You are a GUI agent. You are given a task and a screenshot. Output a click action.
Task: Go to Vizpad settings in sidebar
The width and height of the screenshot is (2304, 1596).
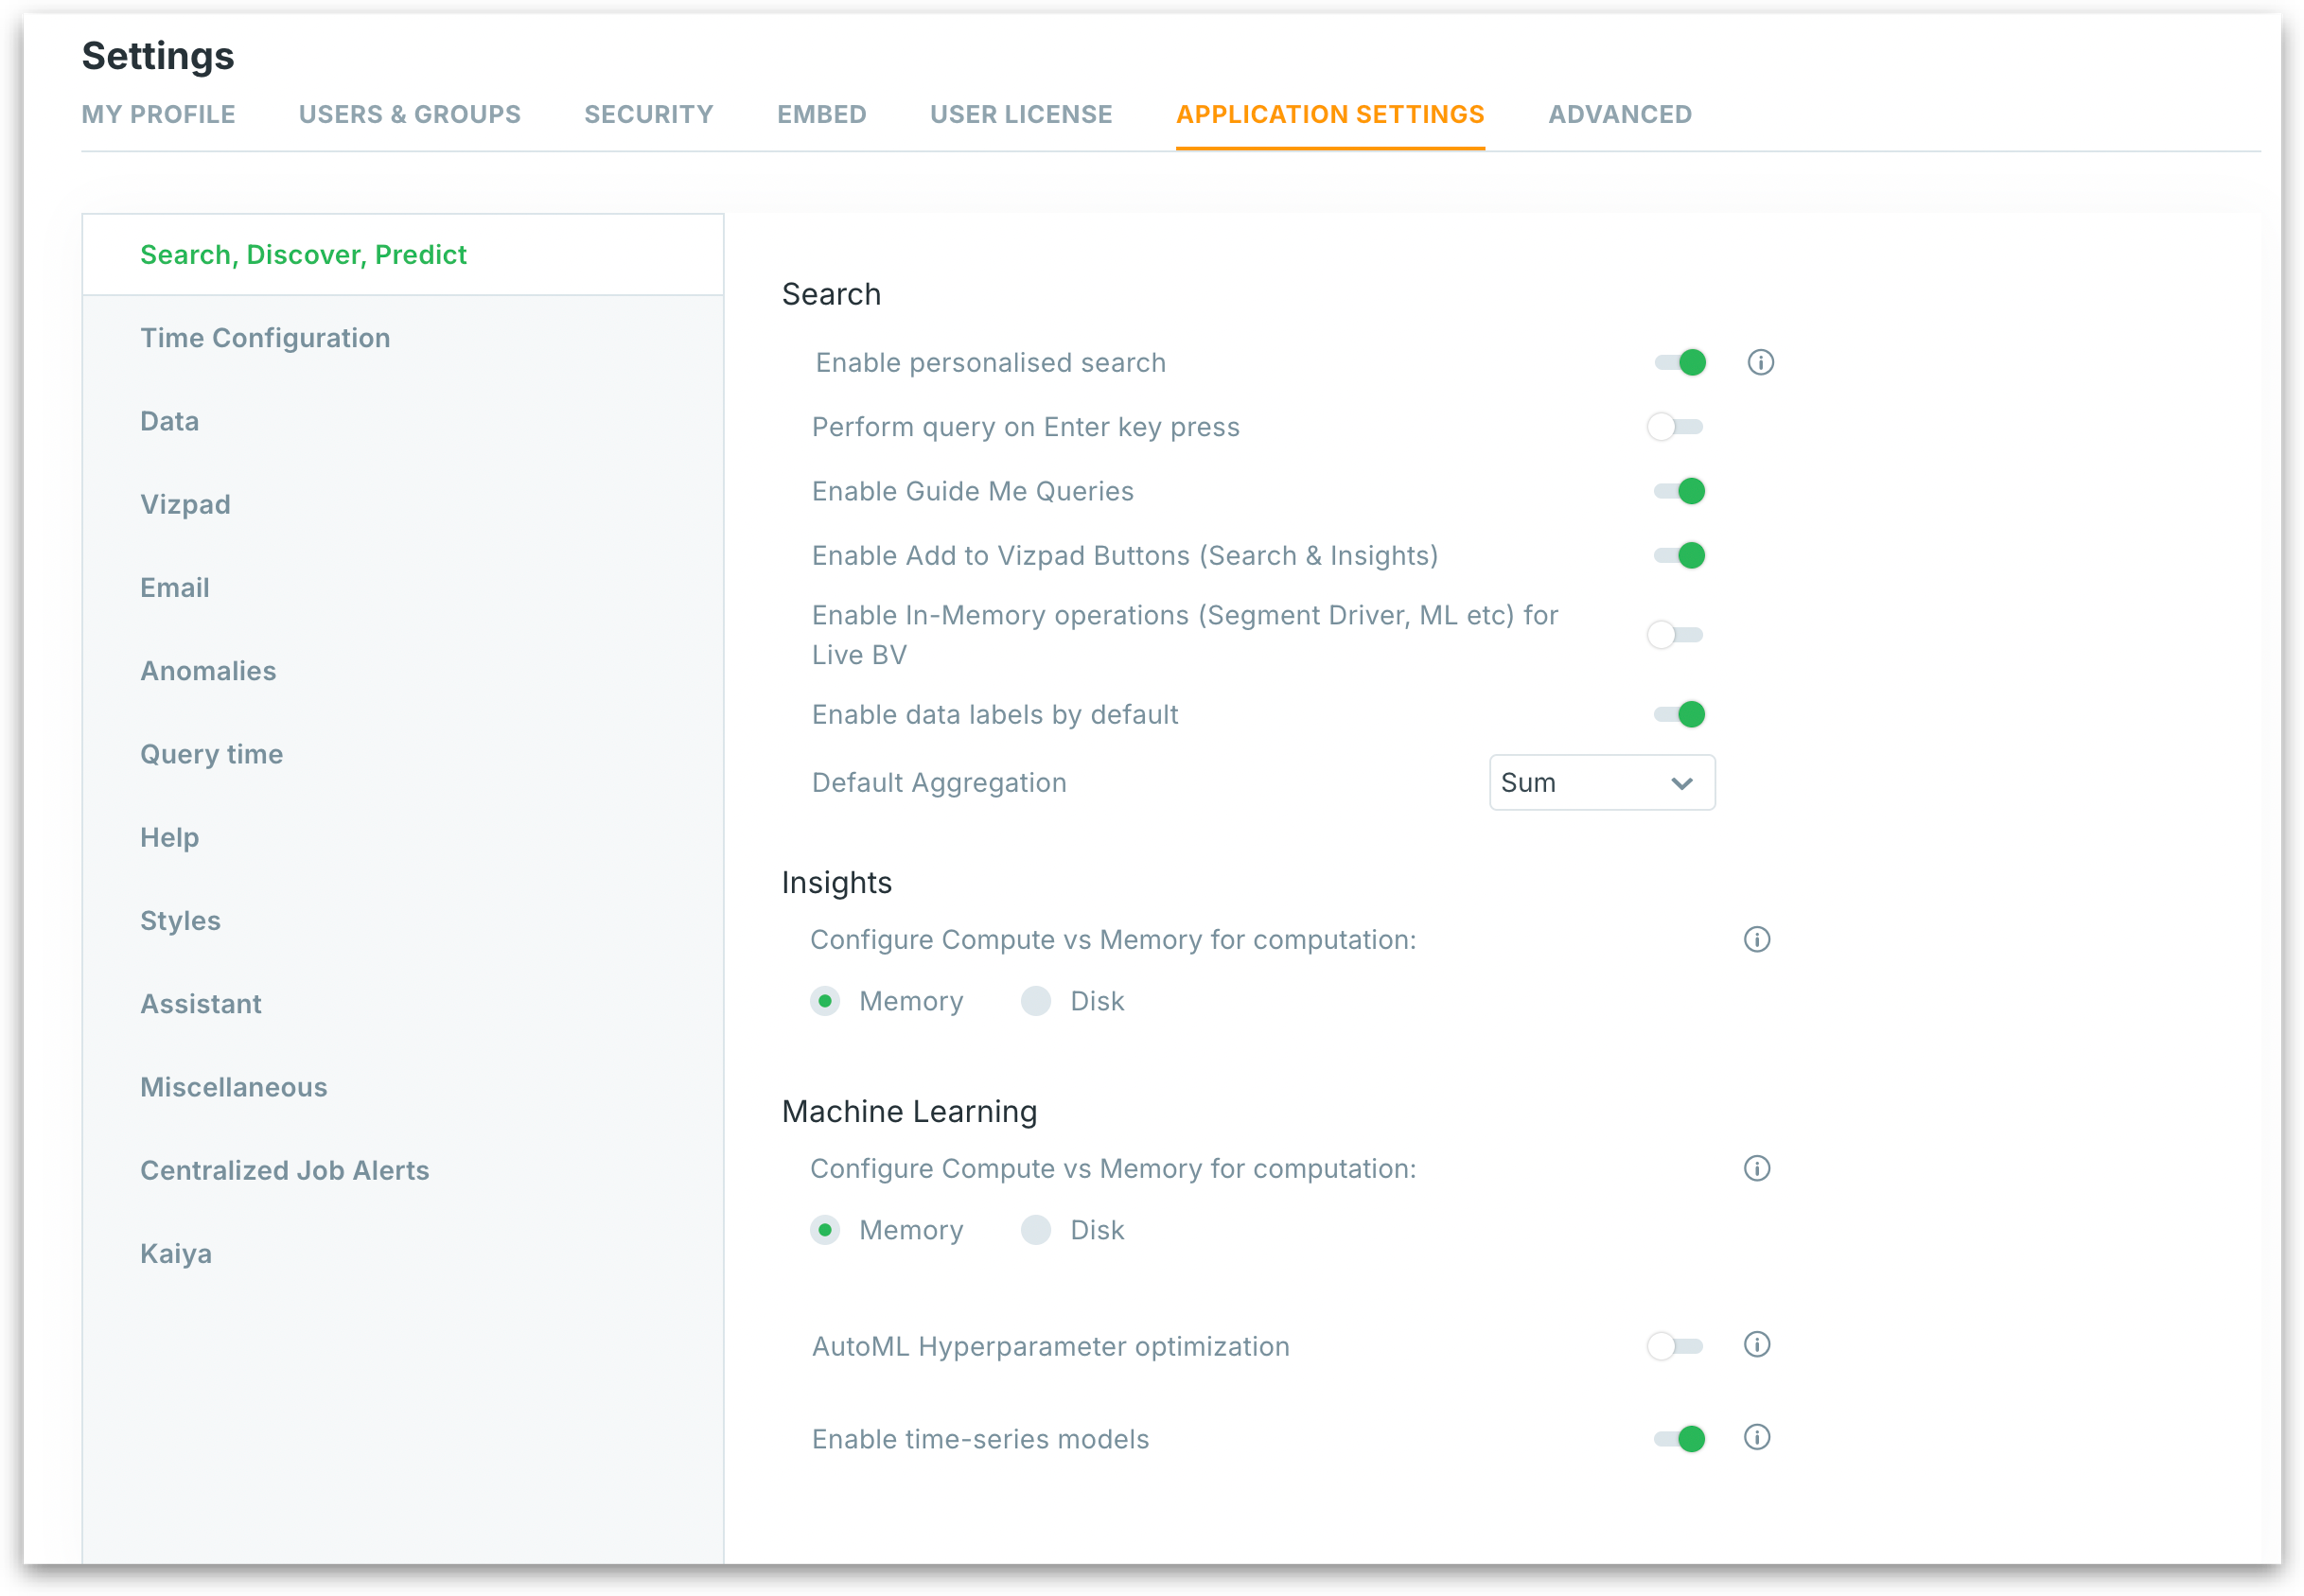[x=185, y=504]
